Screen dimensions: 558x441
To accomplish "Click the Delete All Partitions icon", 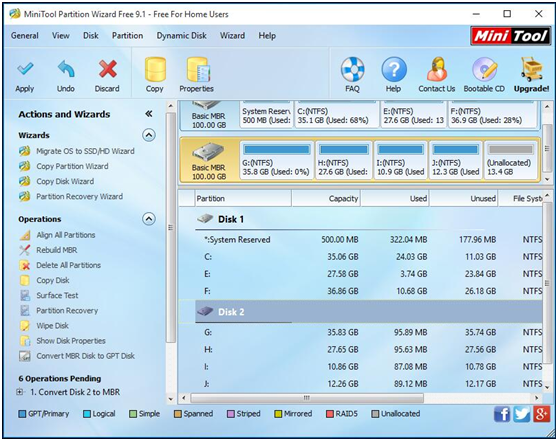I will click(x=25, y=265).
